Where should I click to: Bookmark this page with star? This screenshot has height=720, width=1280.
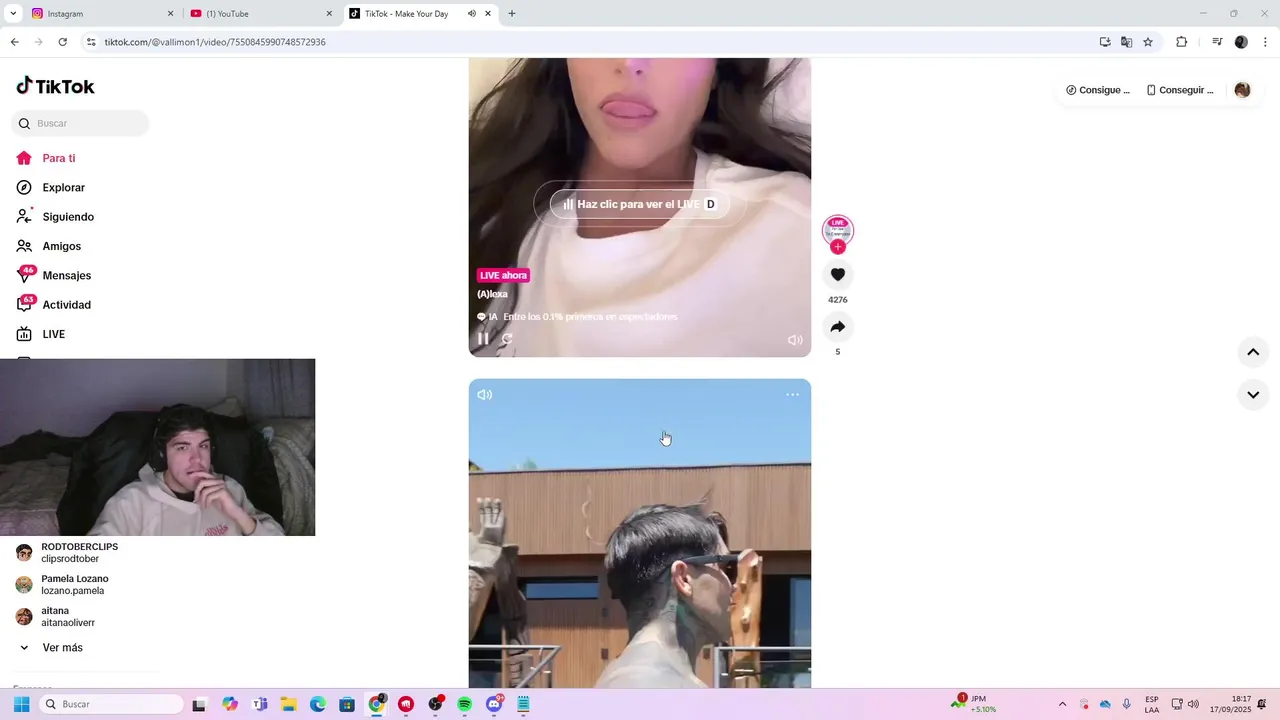point(1148,42)
